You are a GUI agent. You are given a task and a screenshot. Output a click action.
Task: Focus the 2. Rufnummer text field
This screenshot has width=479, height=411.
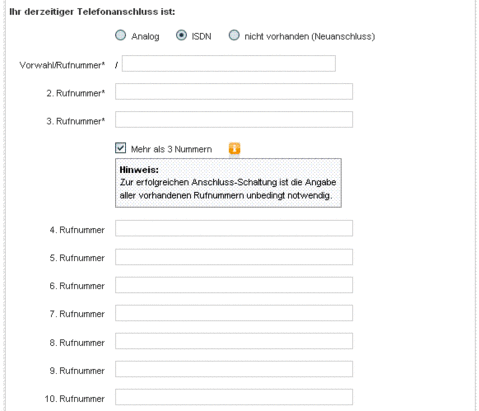point(234,92)
